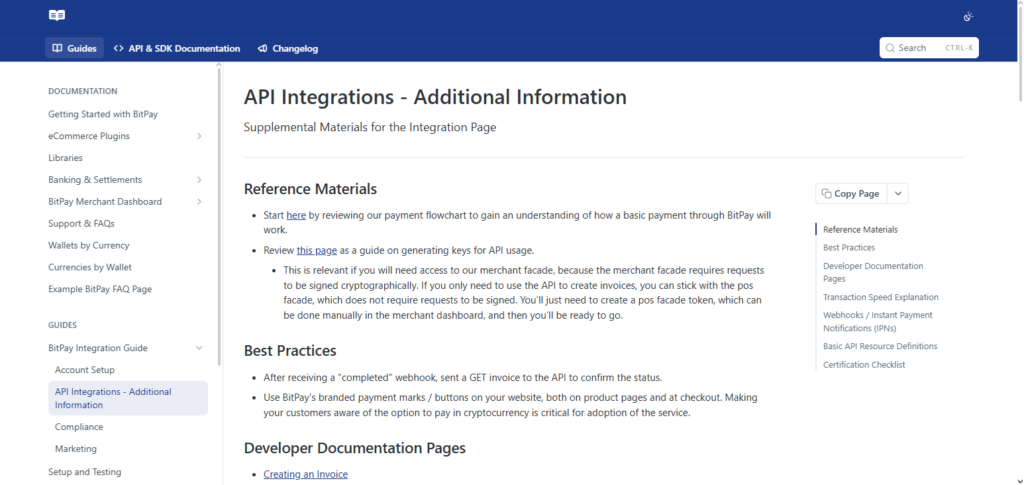Open the 'here' payment flowchart link

[296, 215]
